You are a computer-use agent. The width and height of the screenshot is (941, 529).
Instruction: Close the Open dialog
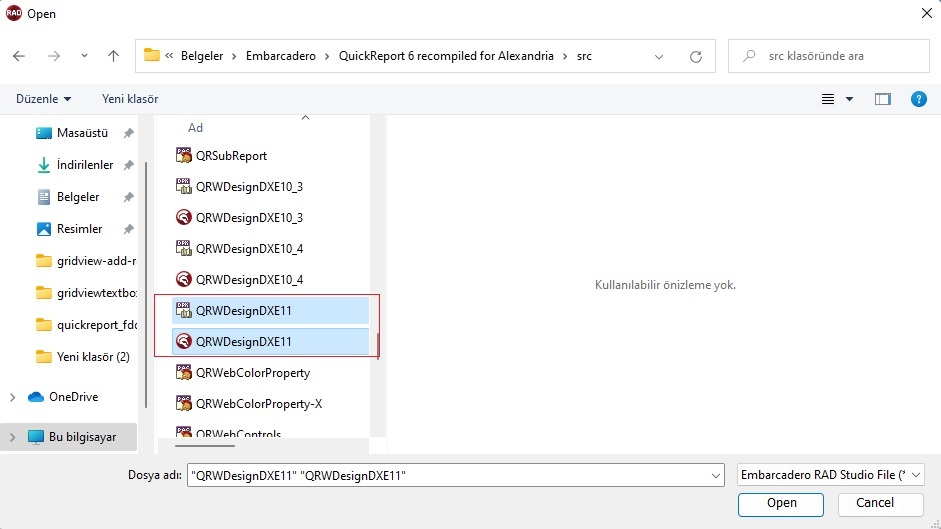[x=927, y=13]
